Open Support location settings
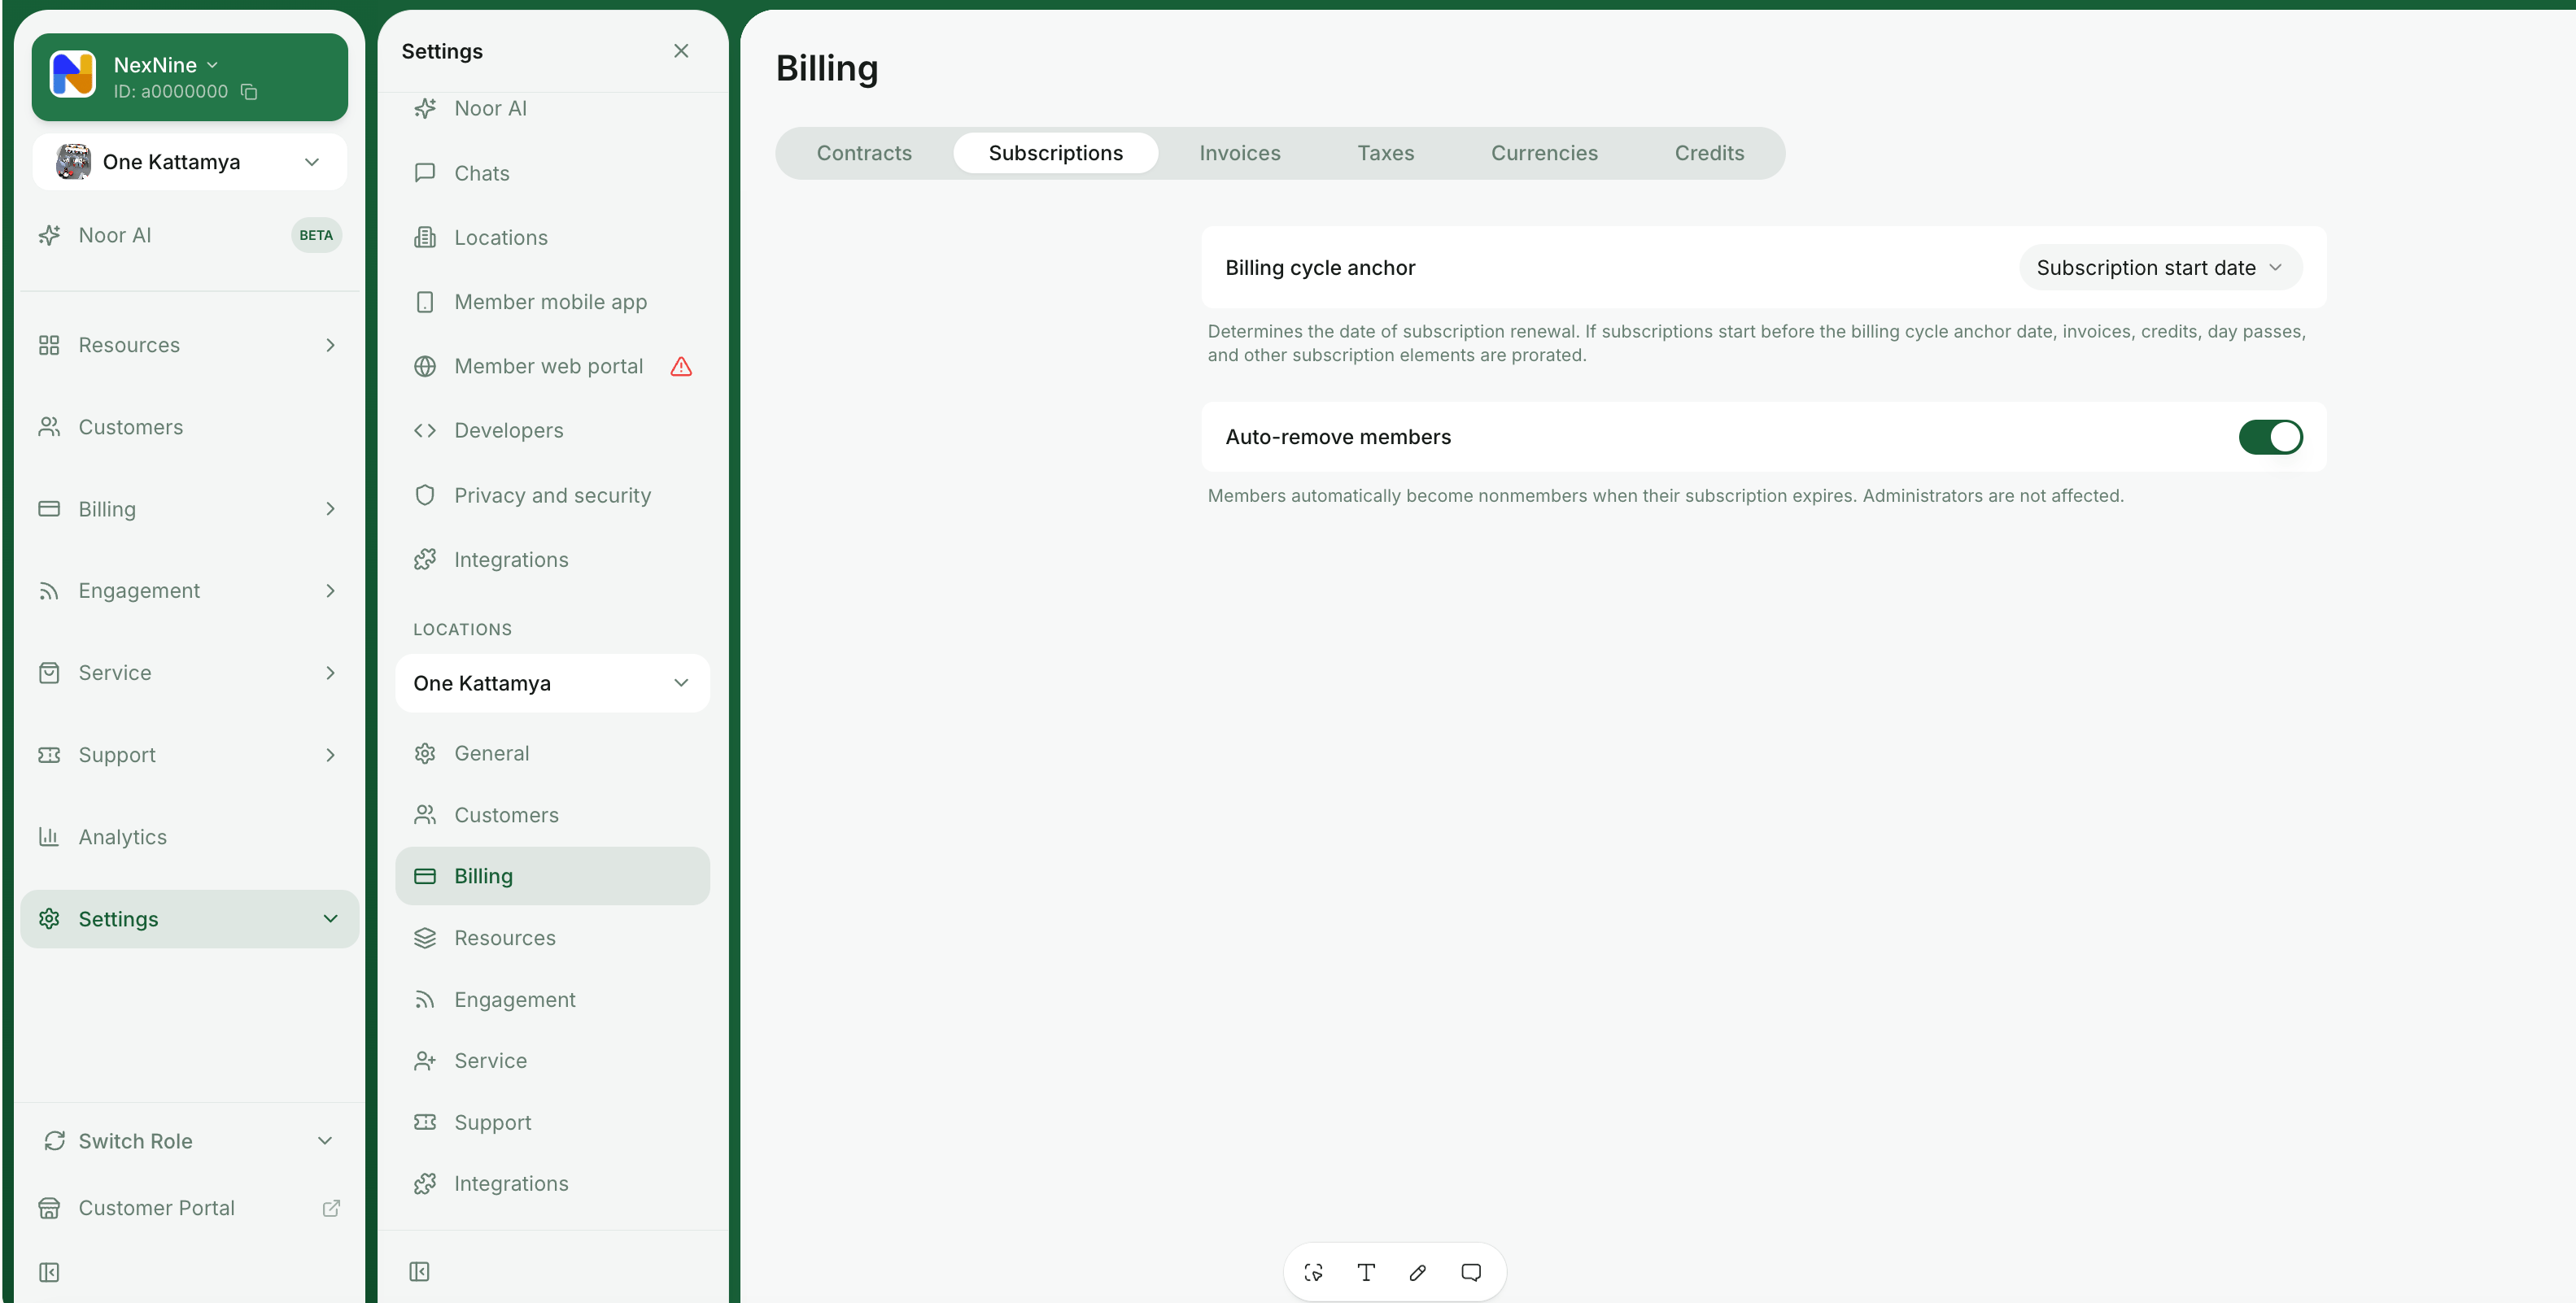This screenshot has width=2576, height=1303. pos(552,1122)
